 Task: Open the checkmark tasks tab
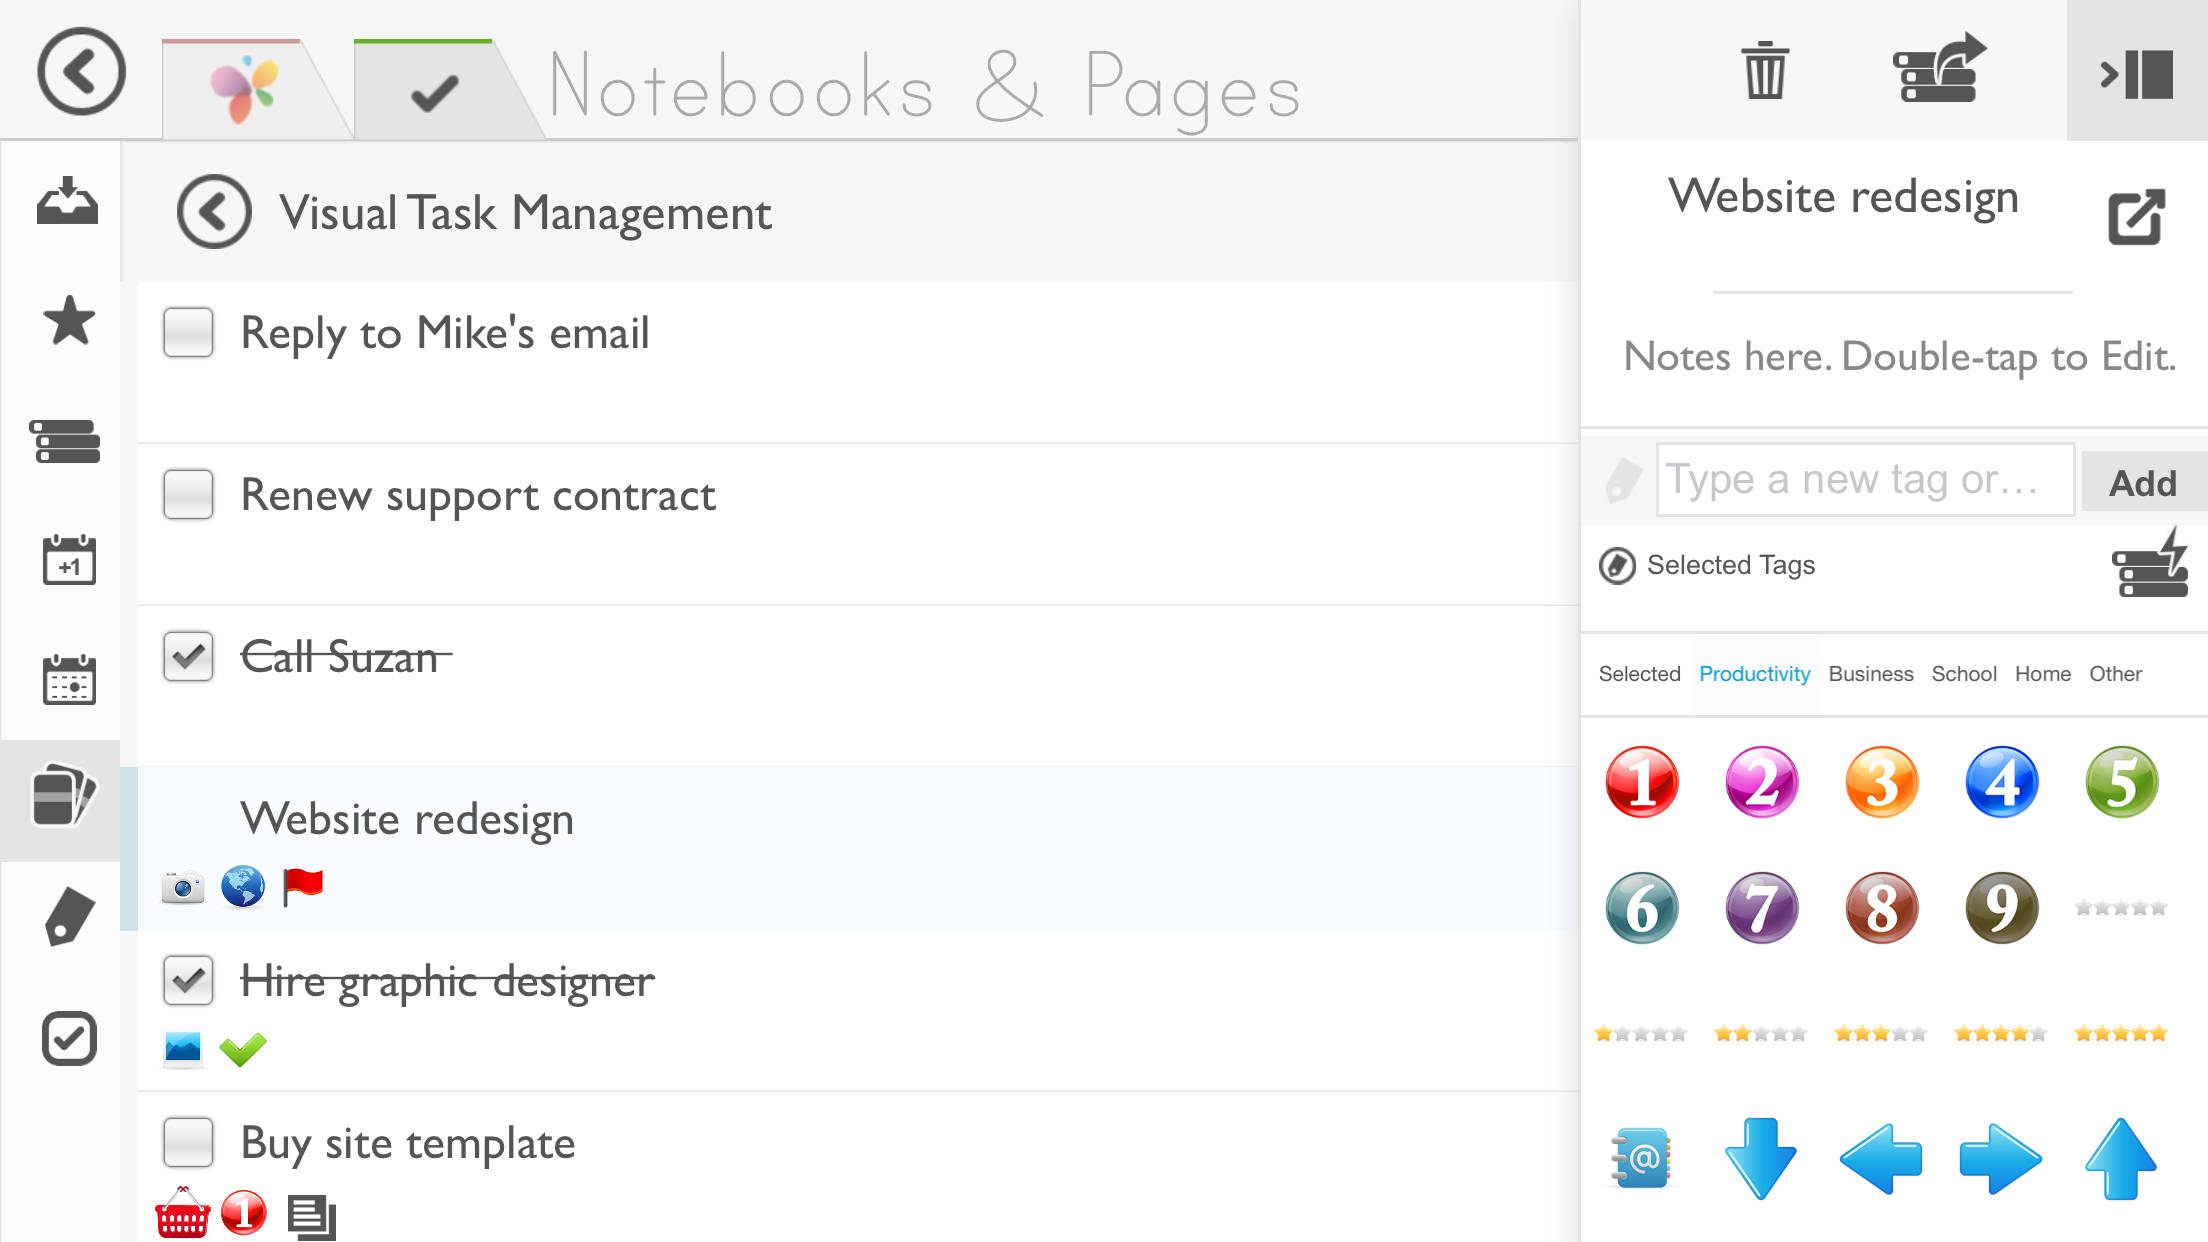pos(434,93)
